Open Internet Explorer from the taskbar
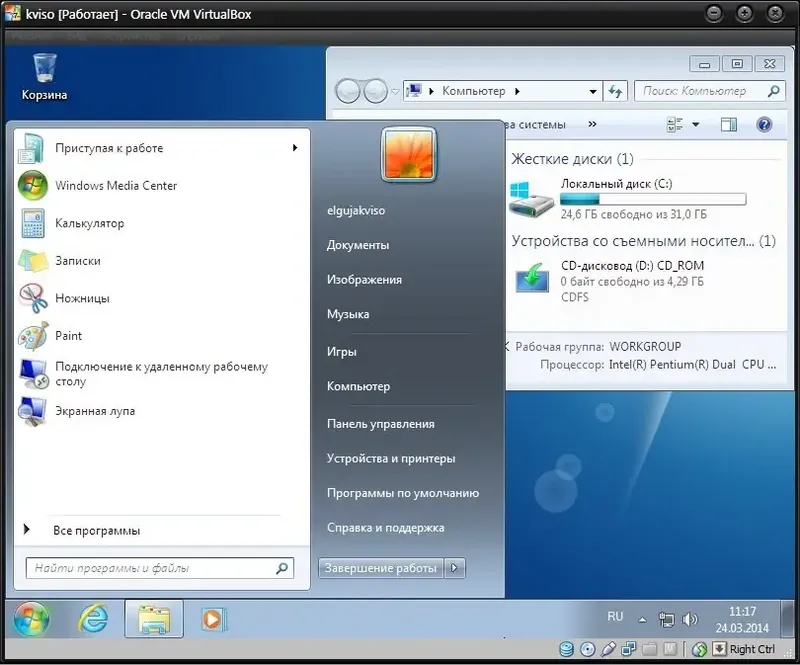 pyautogui.click(x=92, y=619)
